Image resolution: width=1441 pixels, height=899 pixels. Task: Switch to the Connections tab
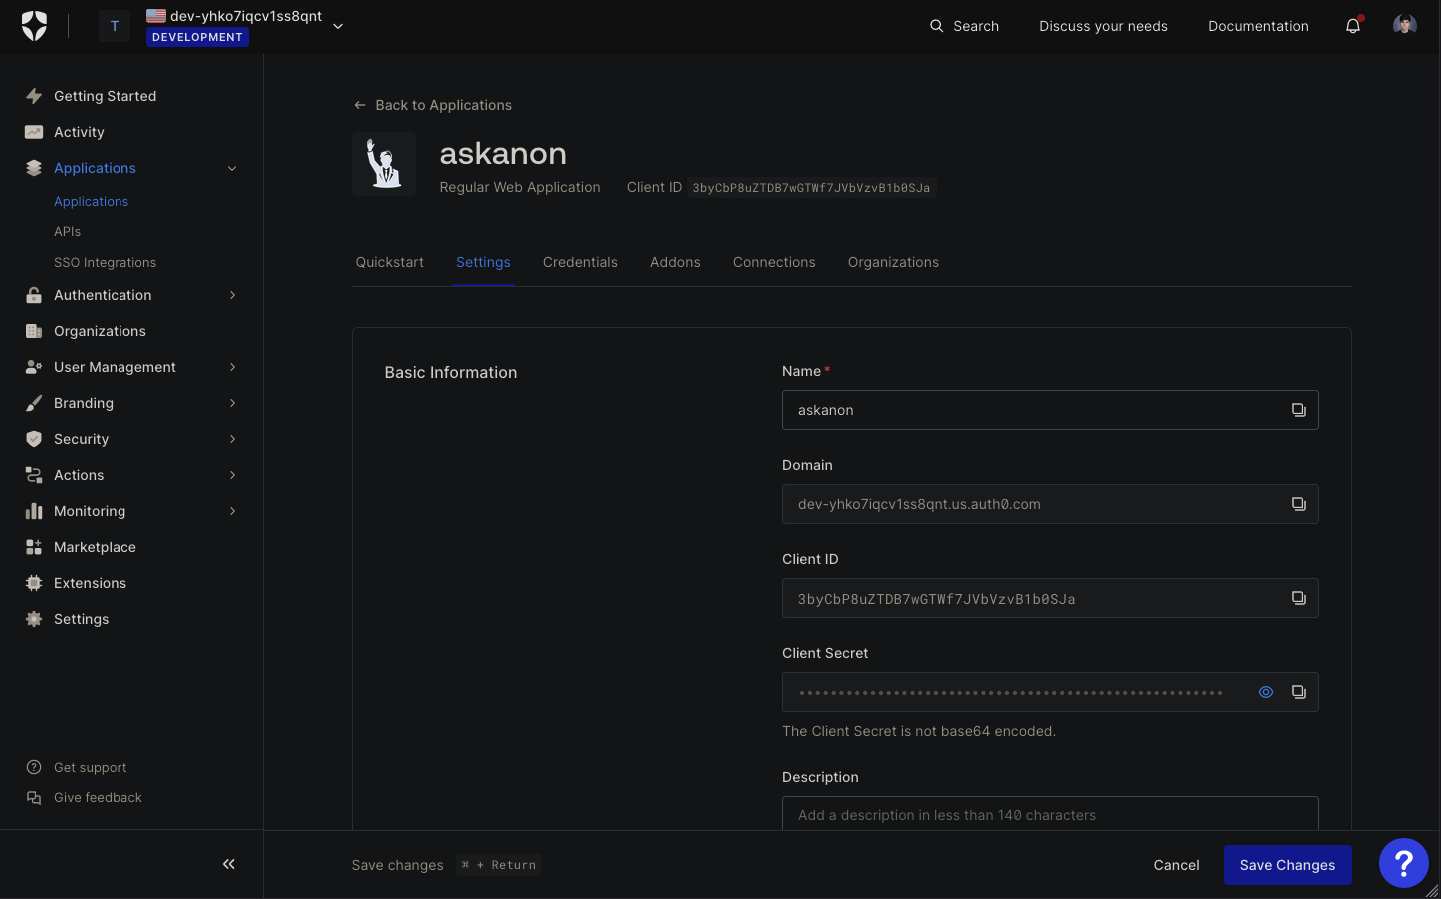coord(774,262)
